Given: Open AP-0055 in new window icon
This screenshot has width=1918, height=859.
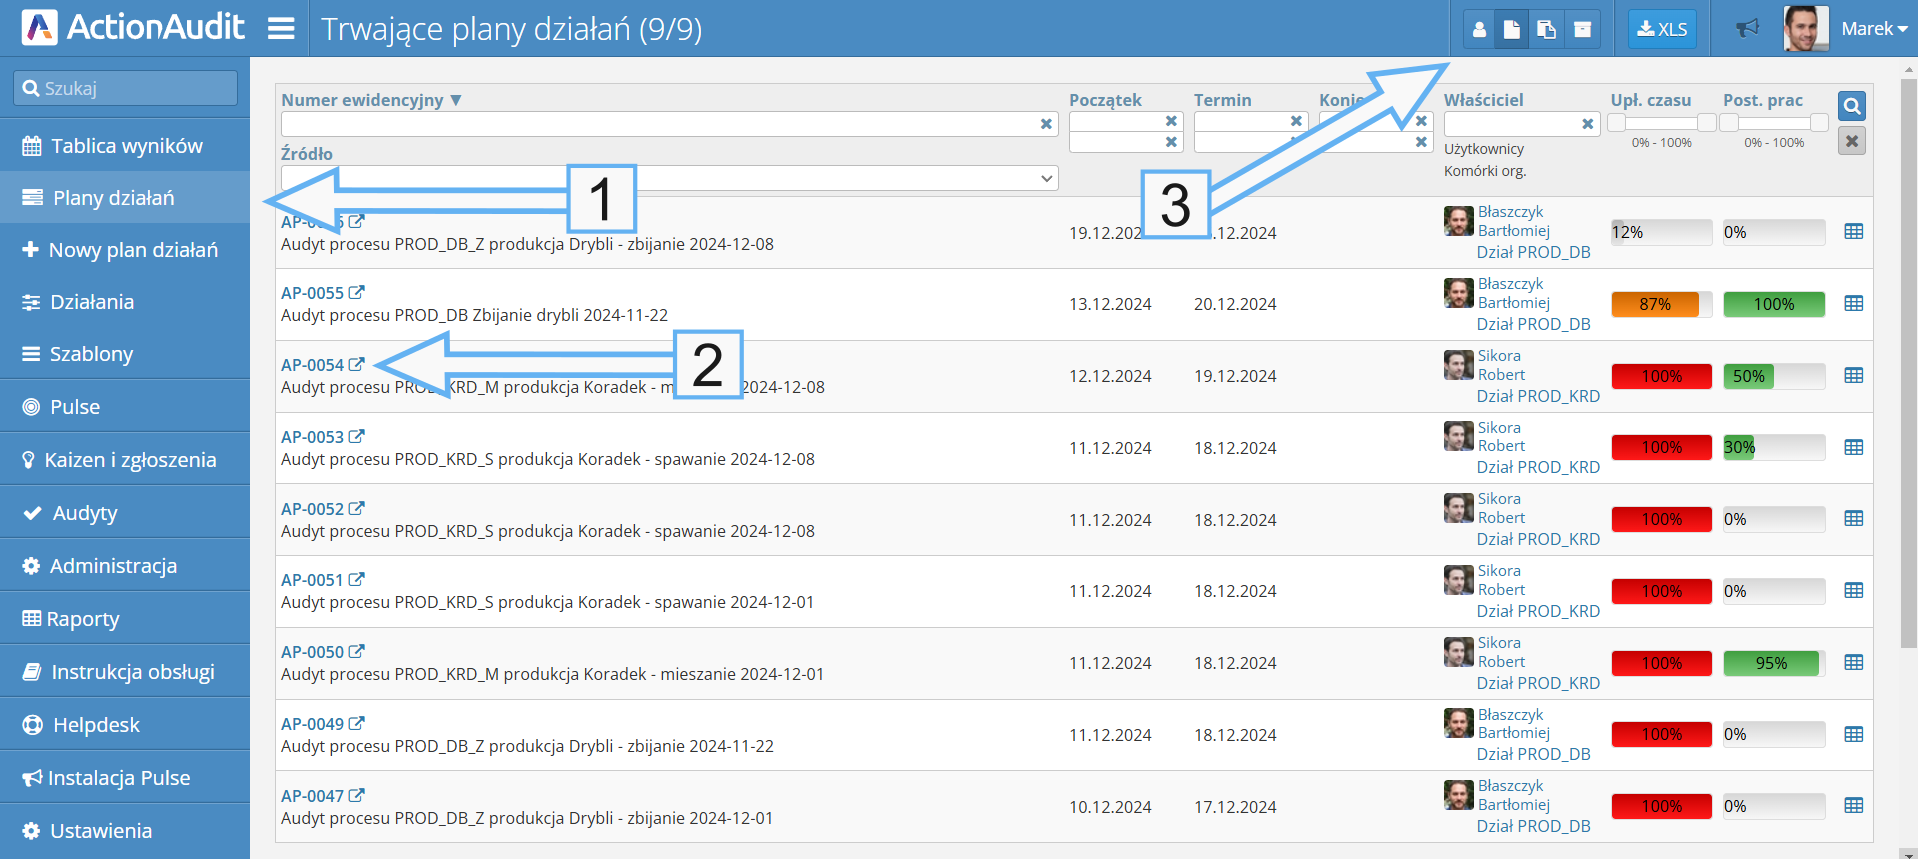Looking at the screenshot, I should (356, 293).
